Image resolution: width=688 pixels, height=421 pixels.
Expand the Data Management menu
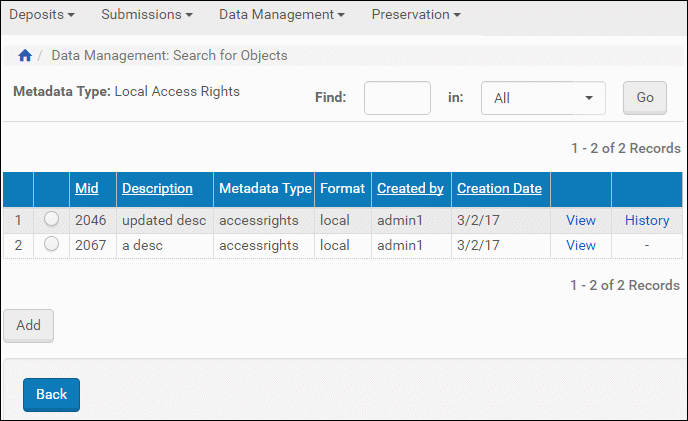click(281, 15)
